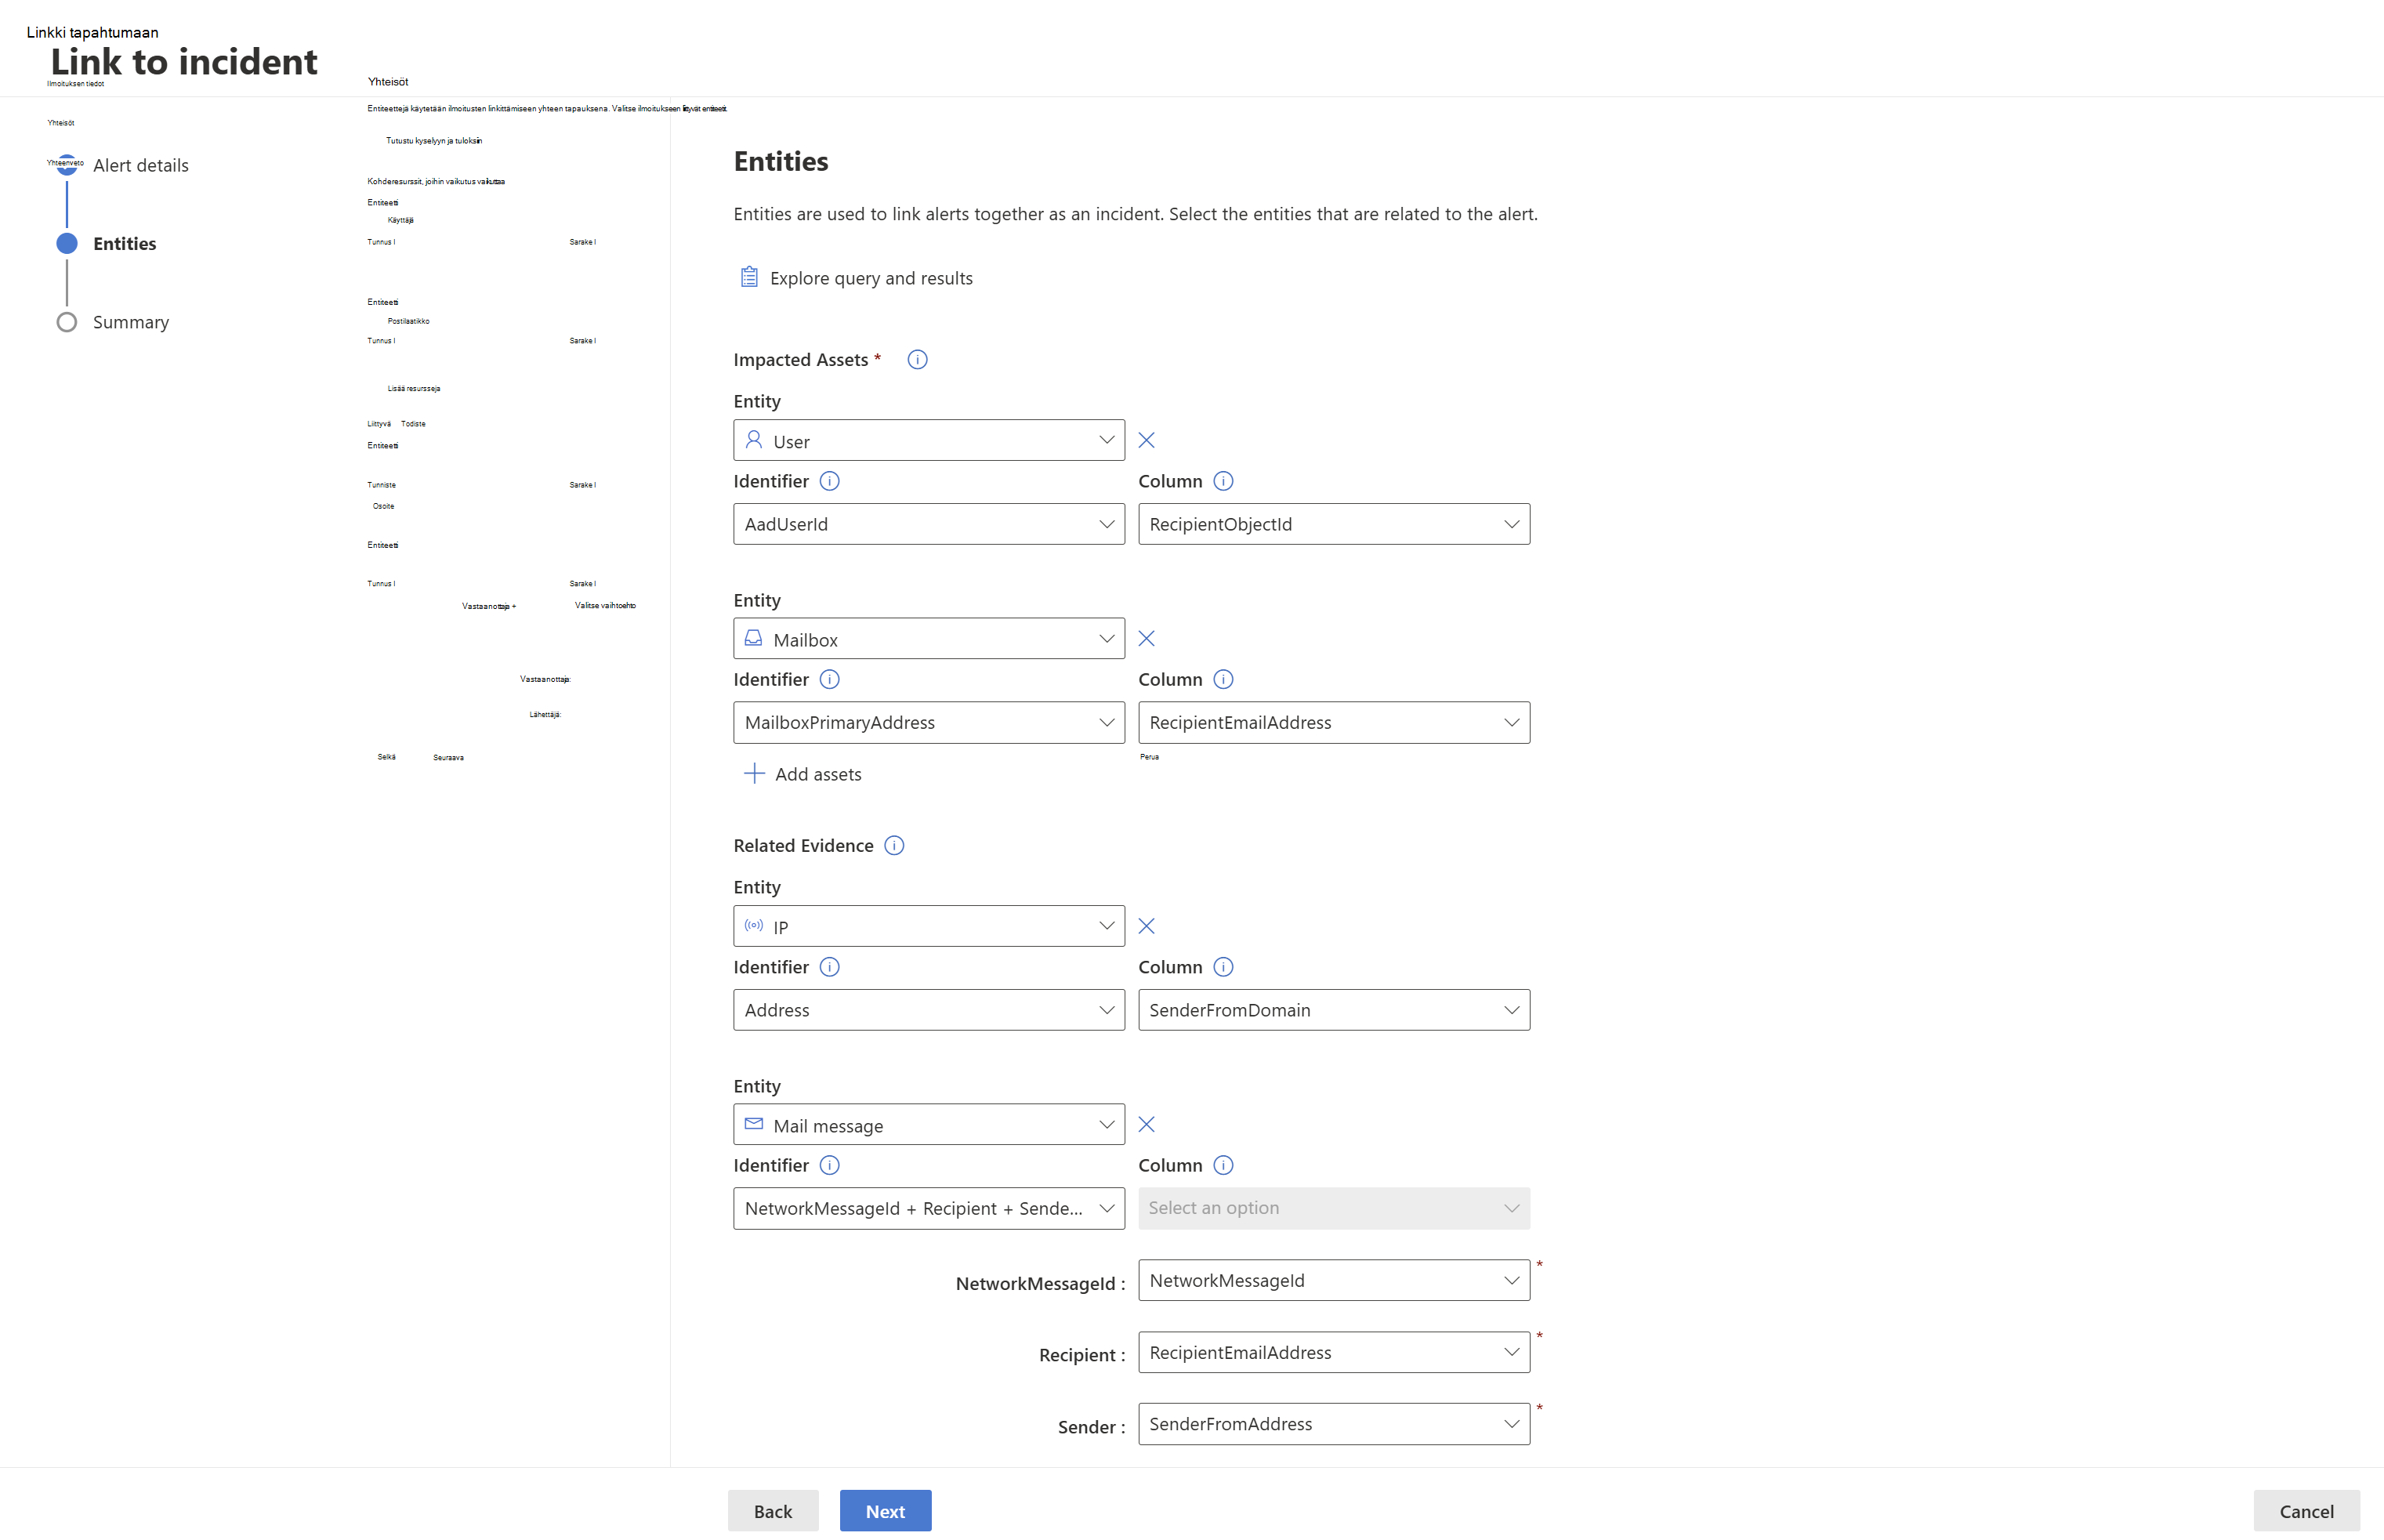Remove the IP entity with X icon
The width and height of the screenshot is (2384, 1540).
tap(1146, 926)
